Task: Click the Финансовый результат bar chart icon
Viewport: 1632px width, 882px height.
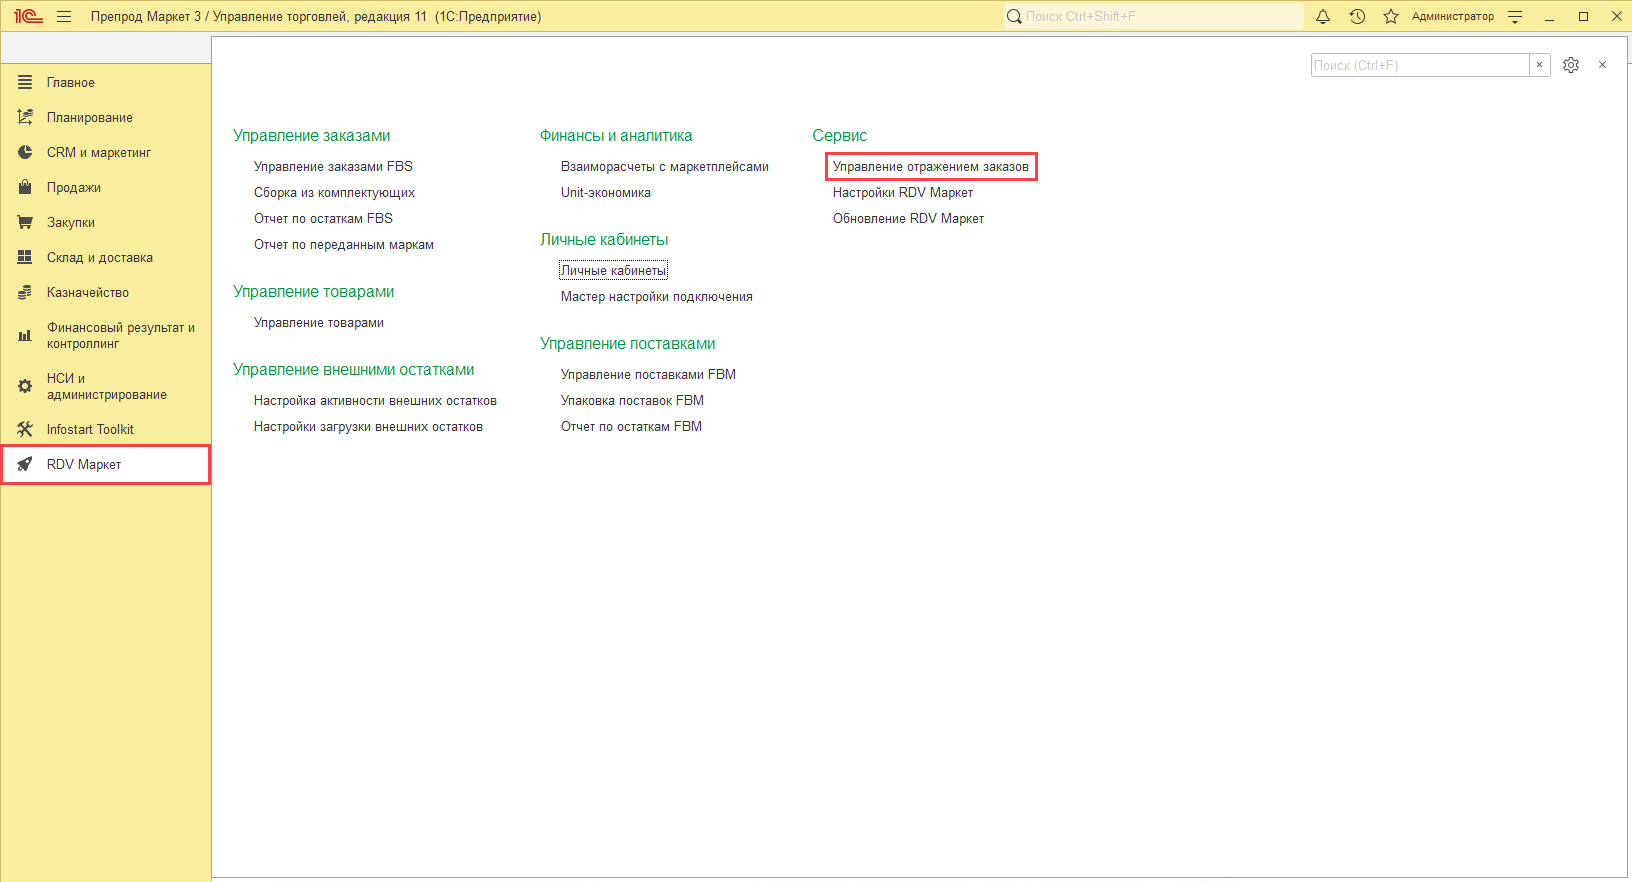Action: [25, 336]
